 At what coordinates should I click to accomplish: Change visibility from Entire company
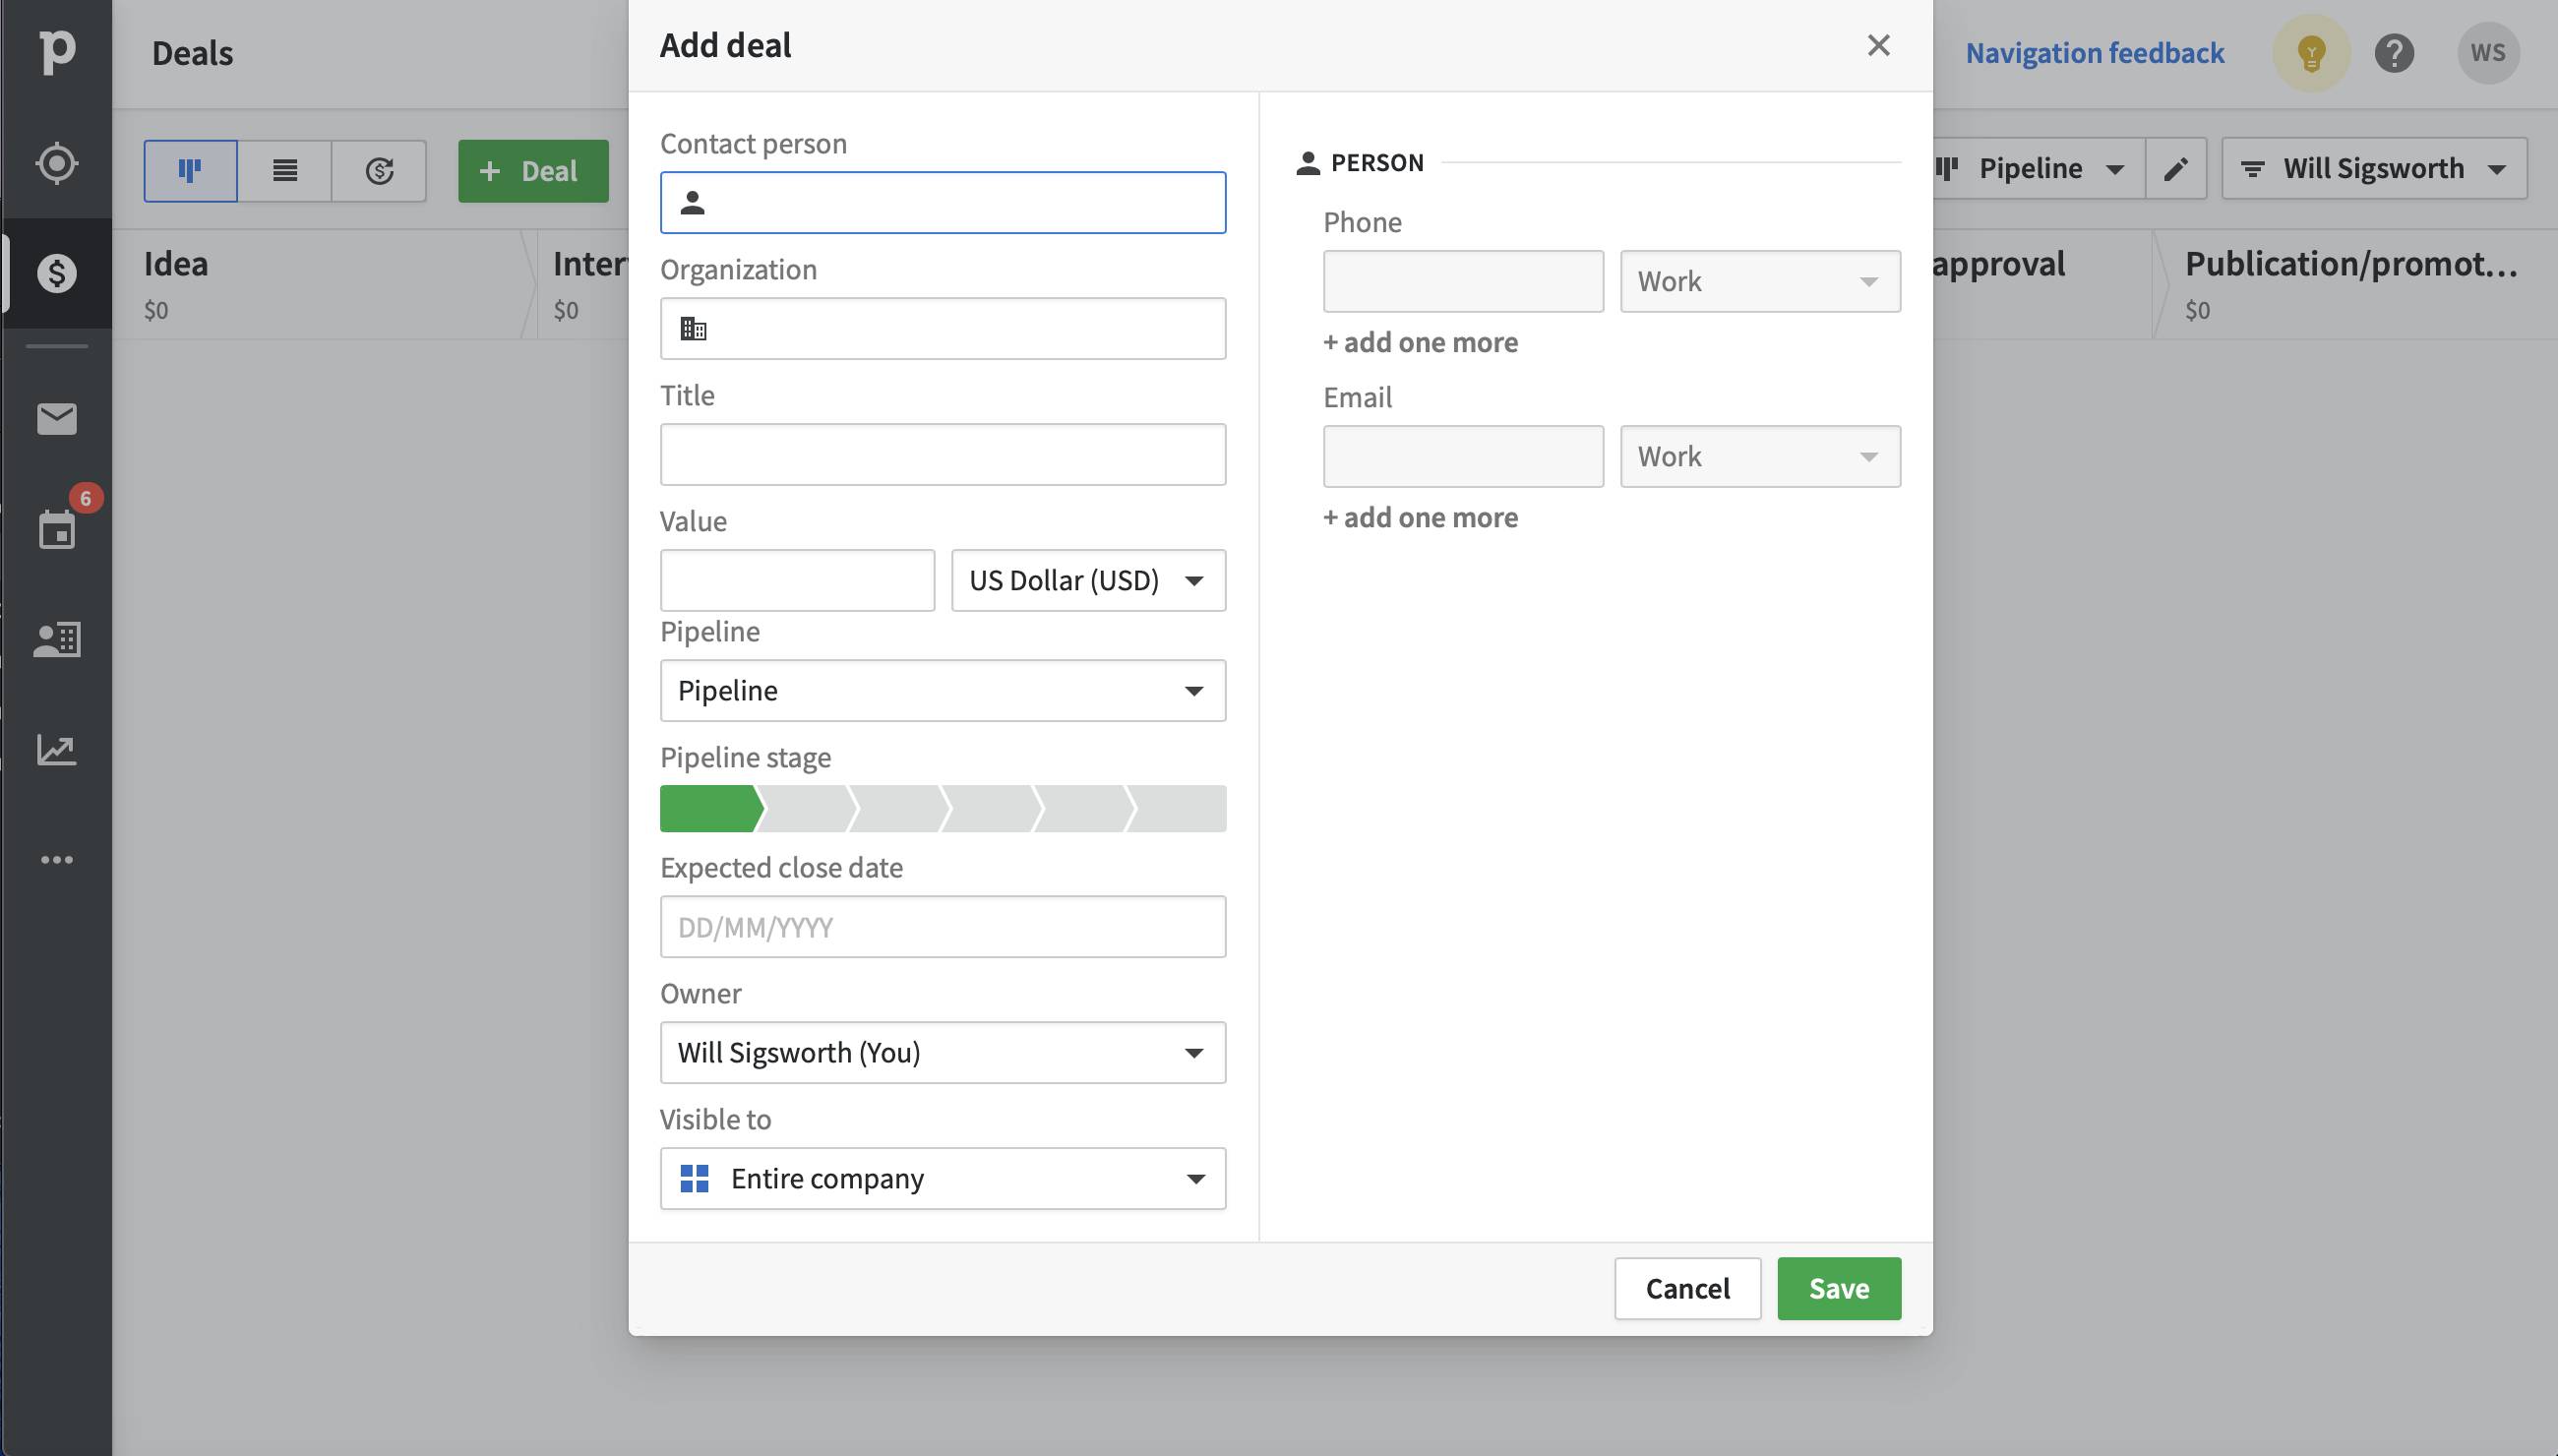[x=941, y=1178]
